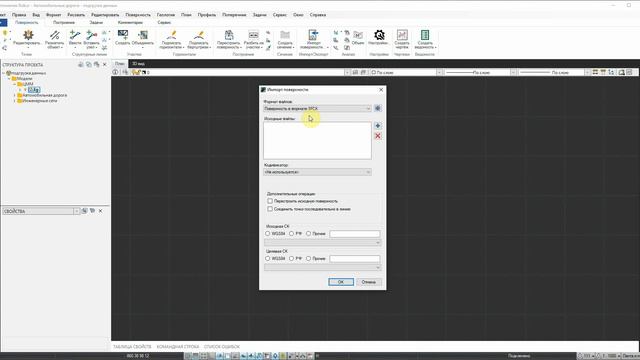Expand the Road folder in project tree
The width and height of the screenshot is (640, 360).
(15, 95)
